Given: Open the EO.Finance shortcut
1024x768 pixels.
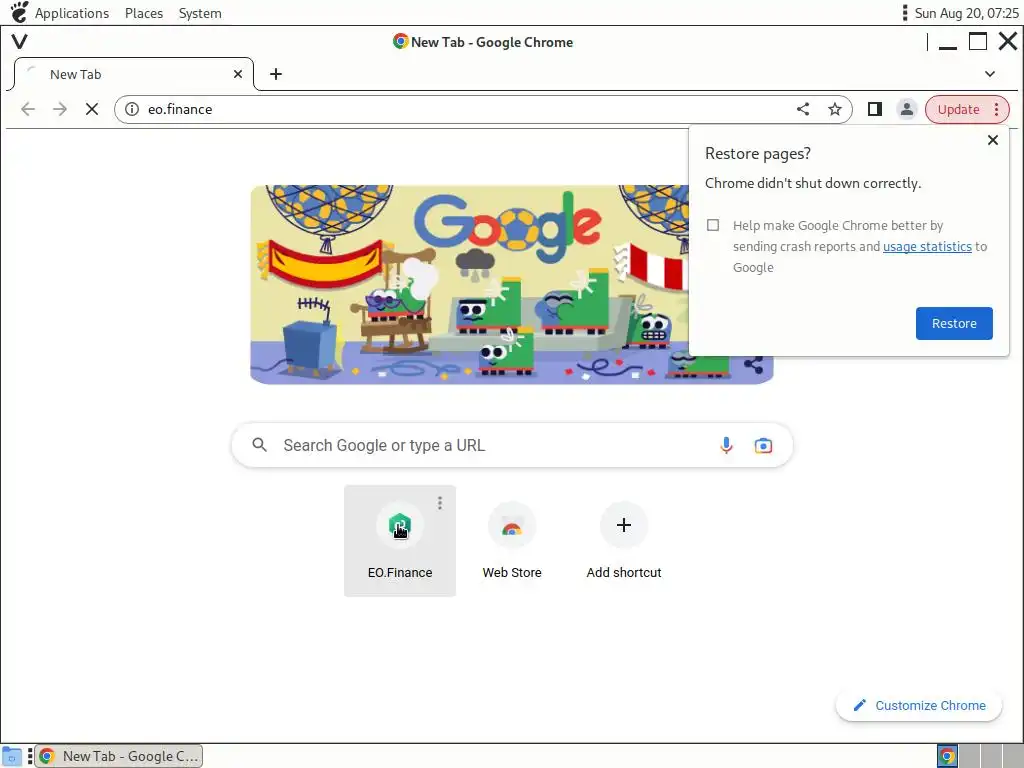Looking at the screenshot, I should tap(400, 541).
